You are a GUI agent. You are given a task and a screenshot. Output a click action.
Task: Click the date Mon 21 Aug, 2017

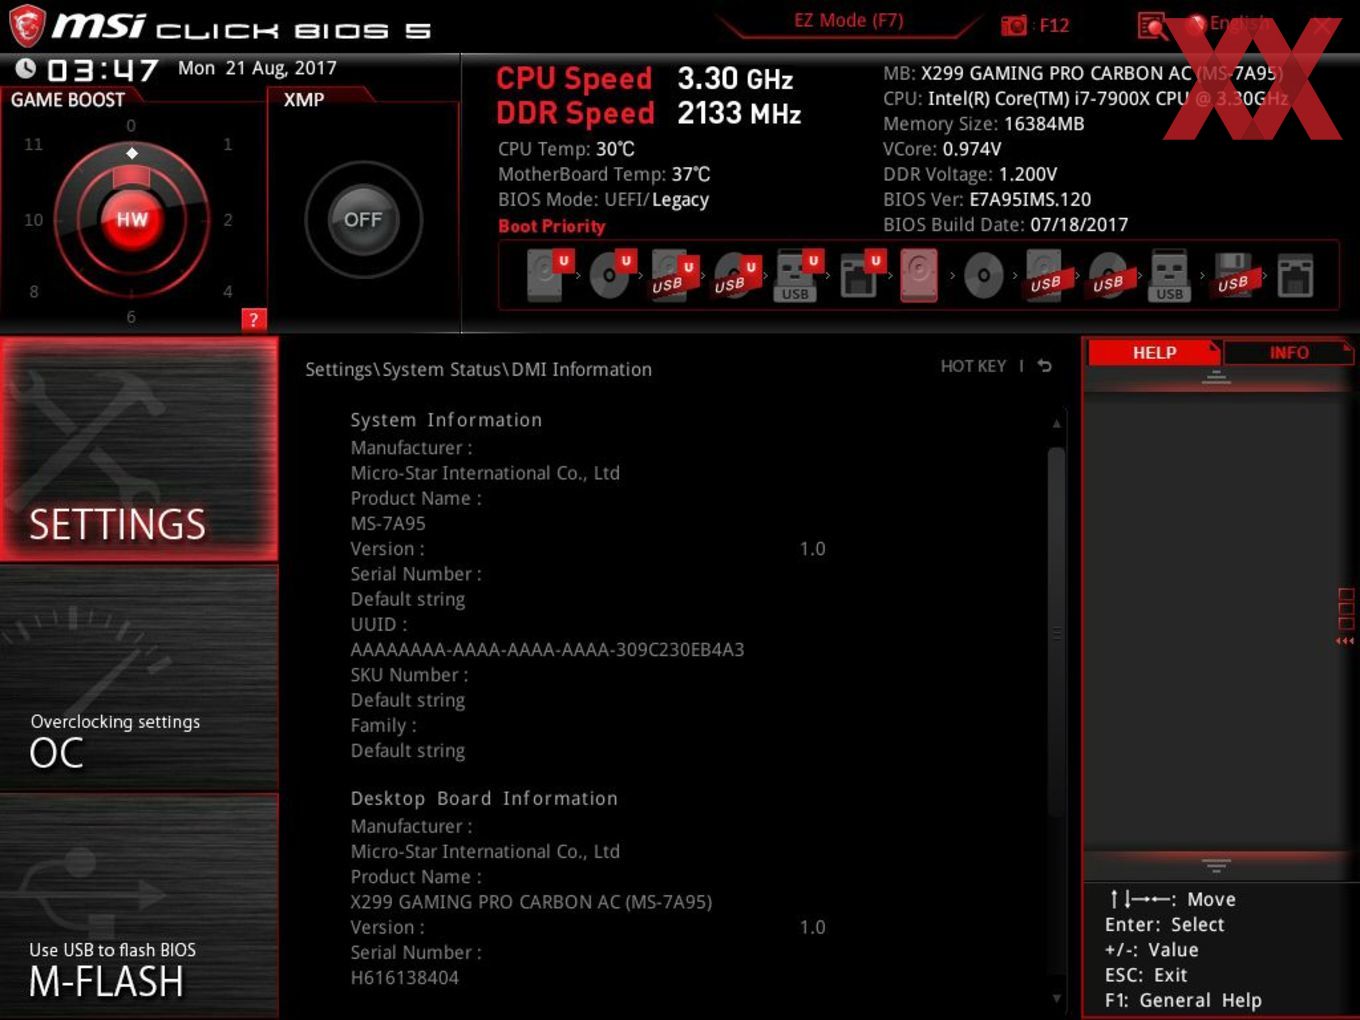point(257,68)
